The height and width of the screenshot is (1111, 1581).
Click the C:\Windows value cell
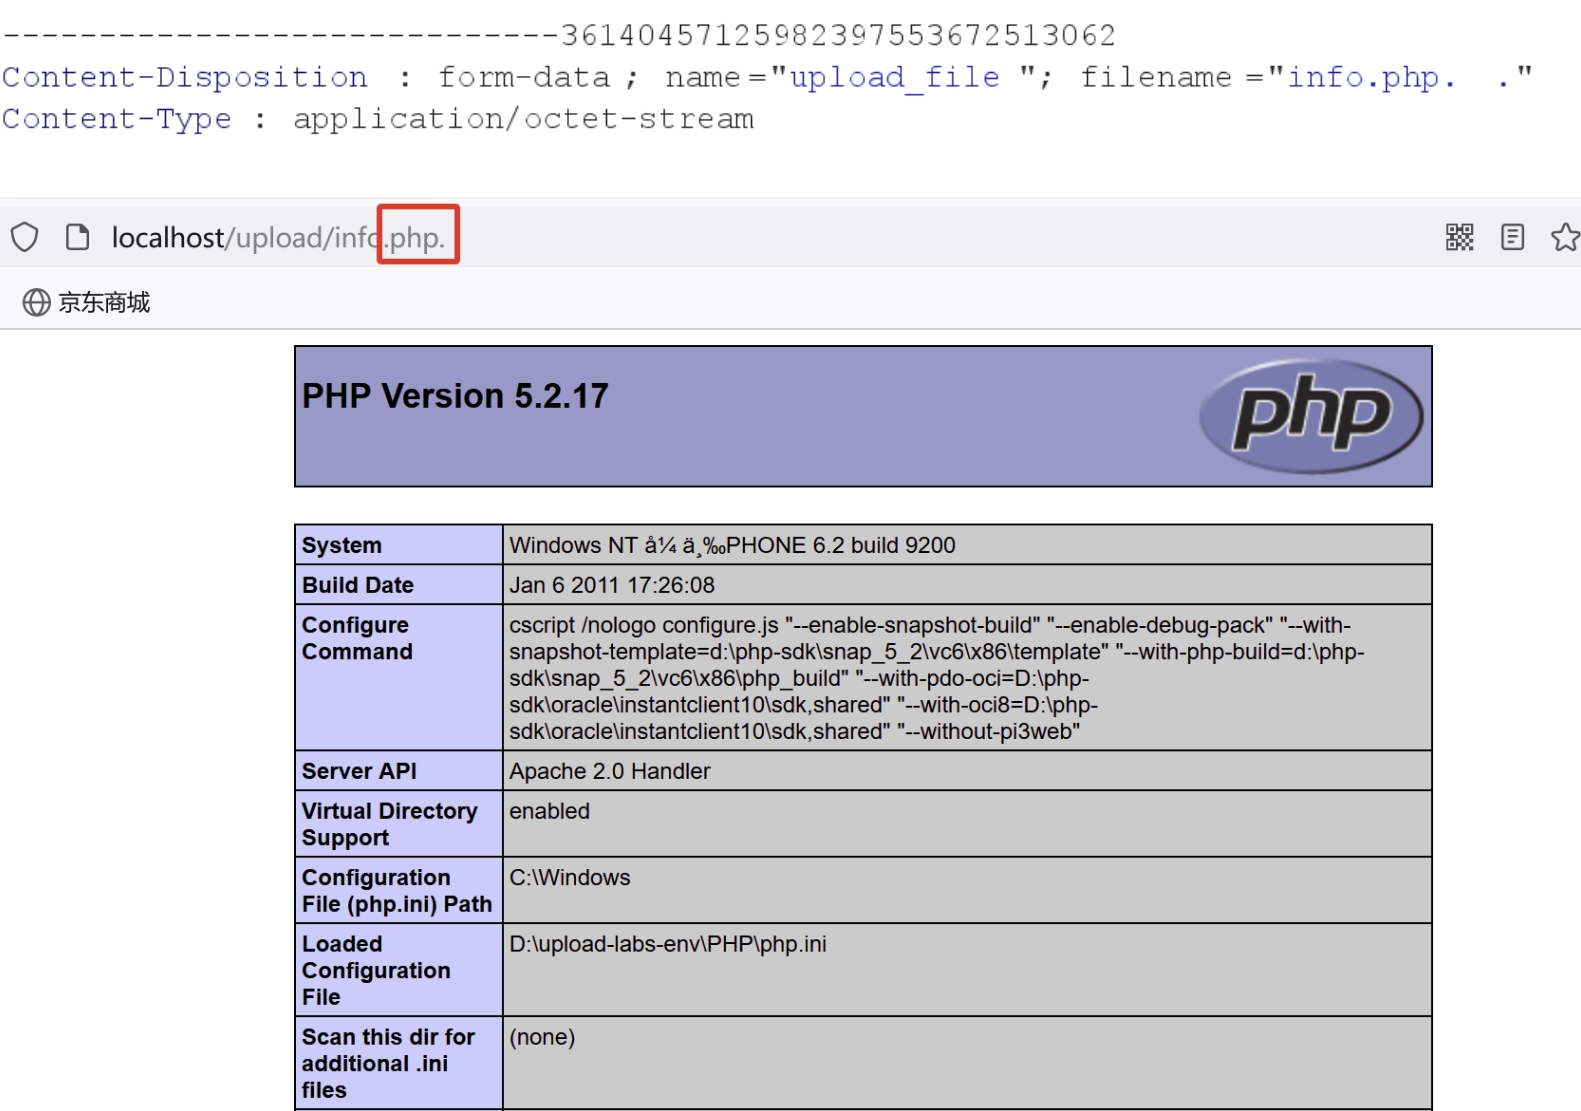coord(967,890)
